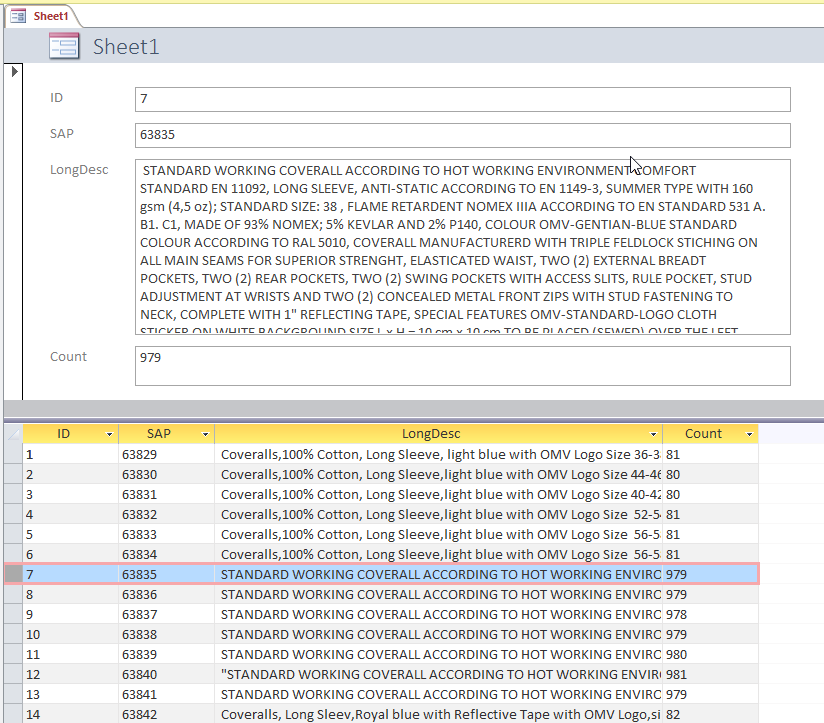Click LongDesc cell with Size 52-5

(x=439, y=514)
